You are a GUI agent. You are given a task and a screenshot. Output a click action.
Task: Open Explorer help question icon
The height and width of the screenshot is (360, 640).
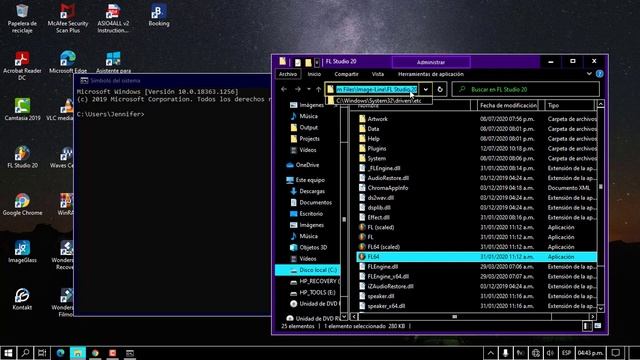[599, 74]
